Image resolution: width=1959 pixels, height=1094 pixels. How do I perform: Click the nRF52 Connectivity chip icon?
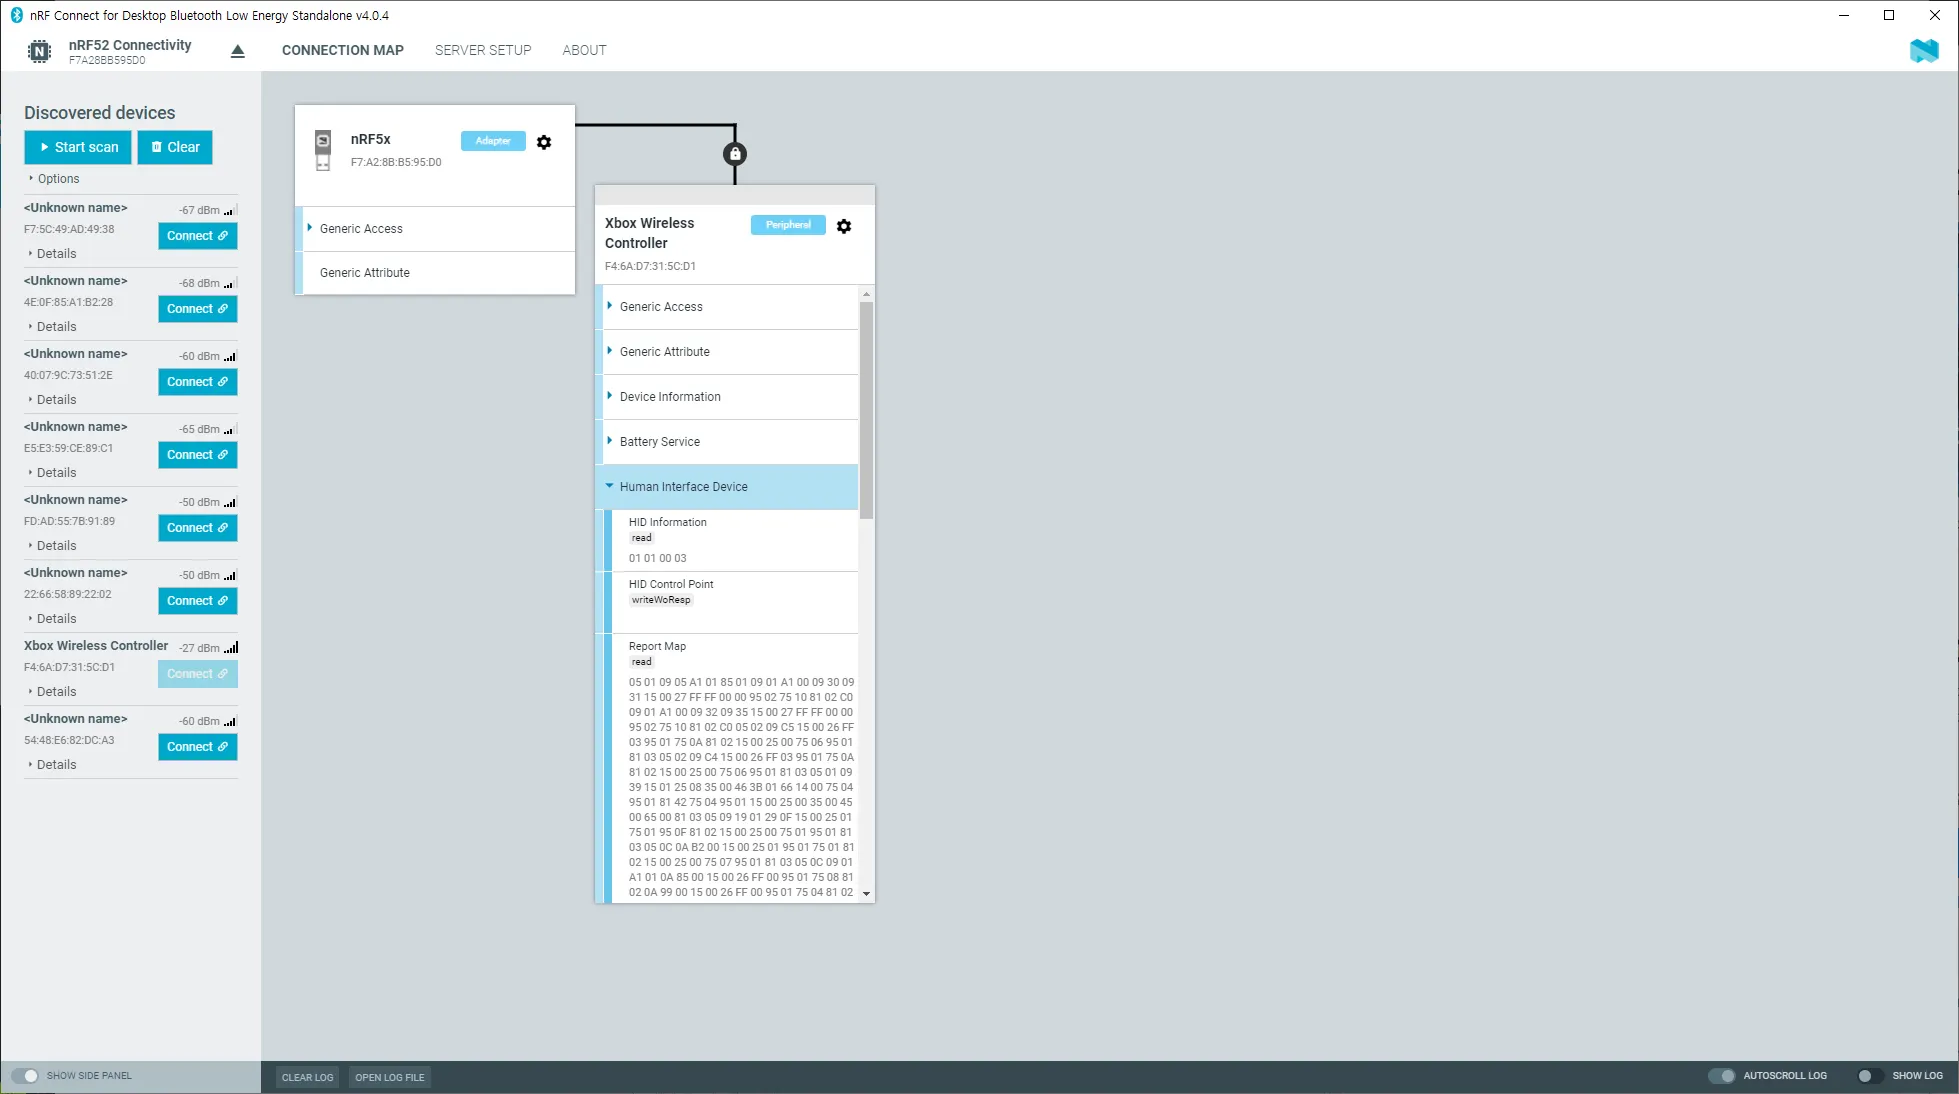[39, 52]
